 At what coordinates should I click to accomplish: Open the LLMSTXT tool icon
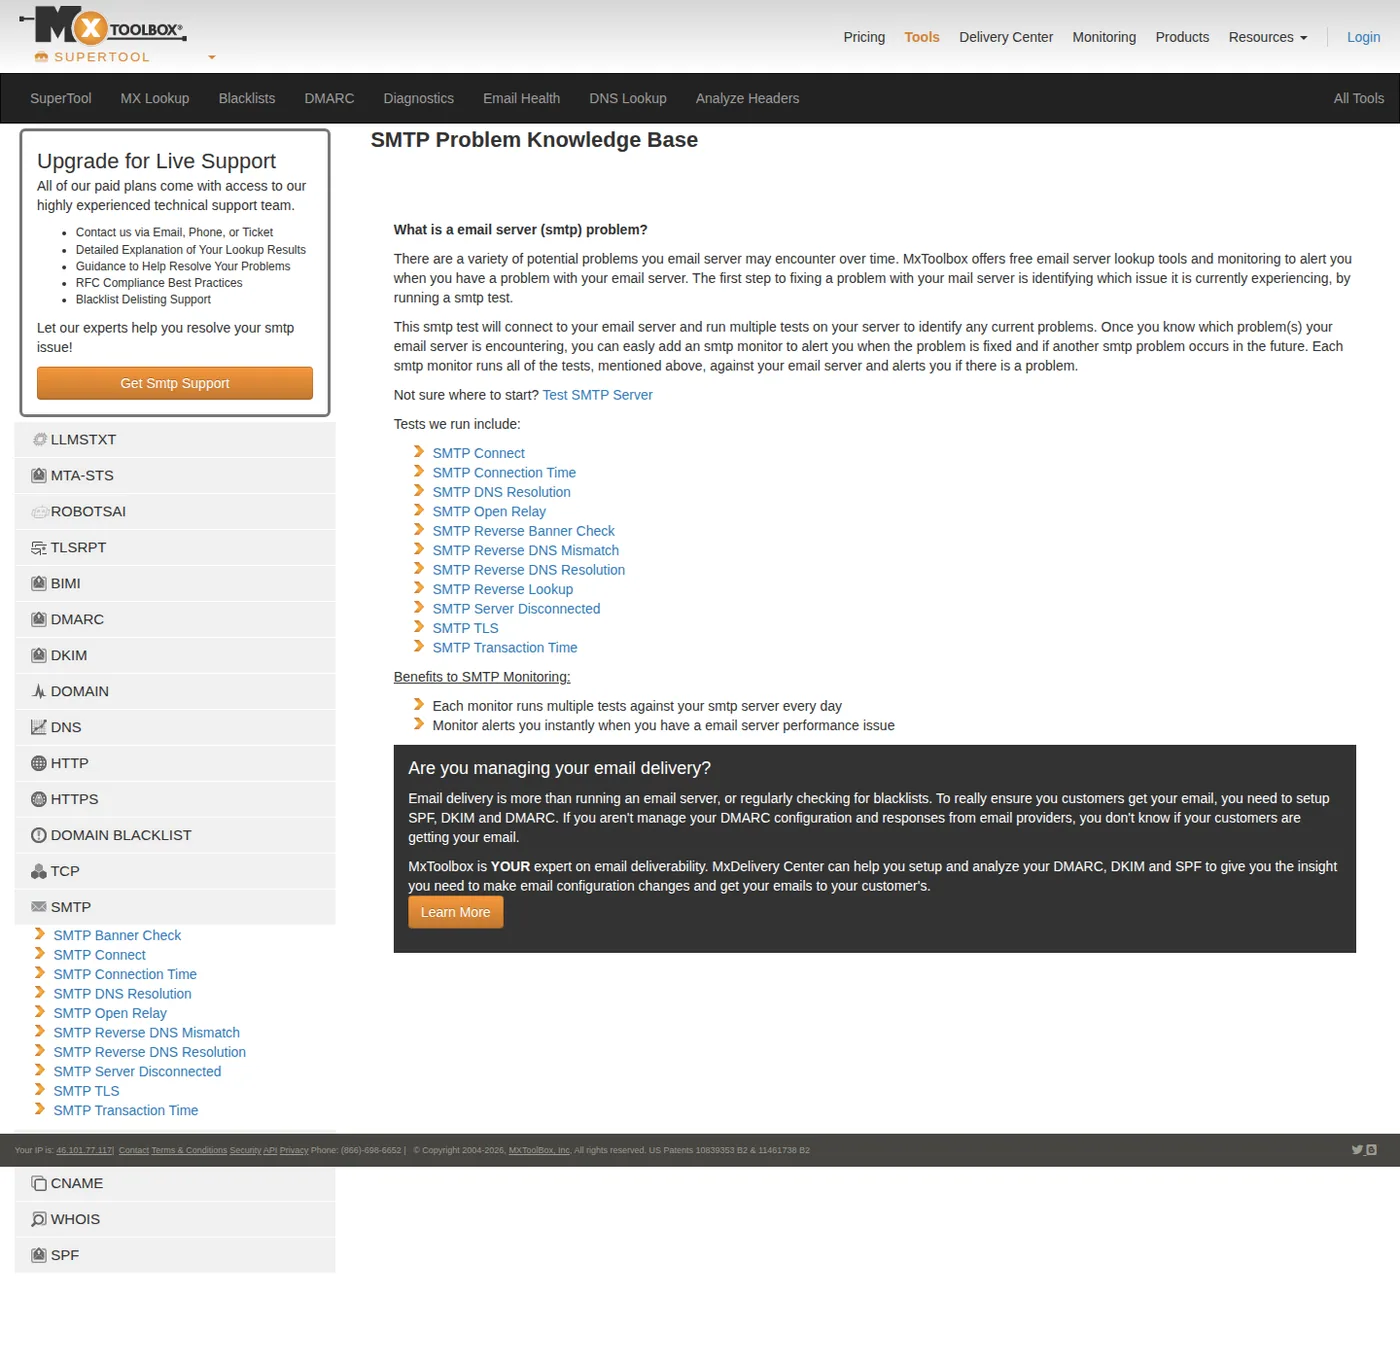[40, 440]
